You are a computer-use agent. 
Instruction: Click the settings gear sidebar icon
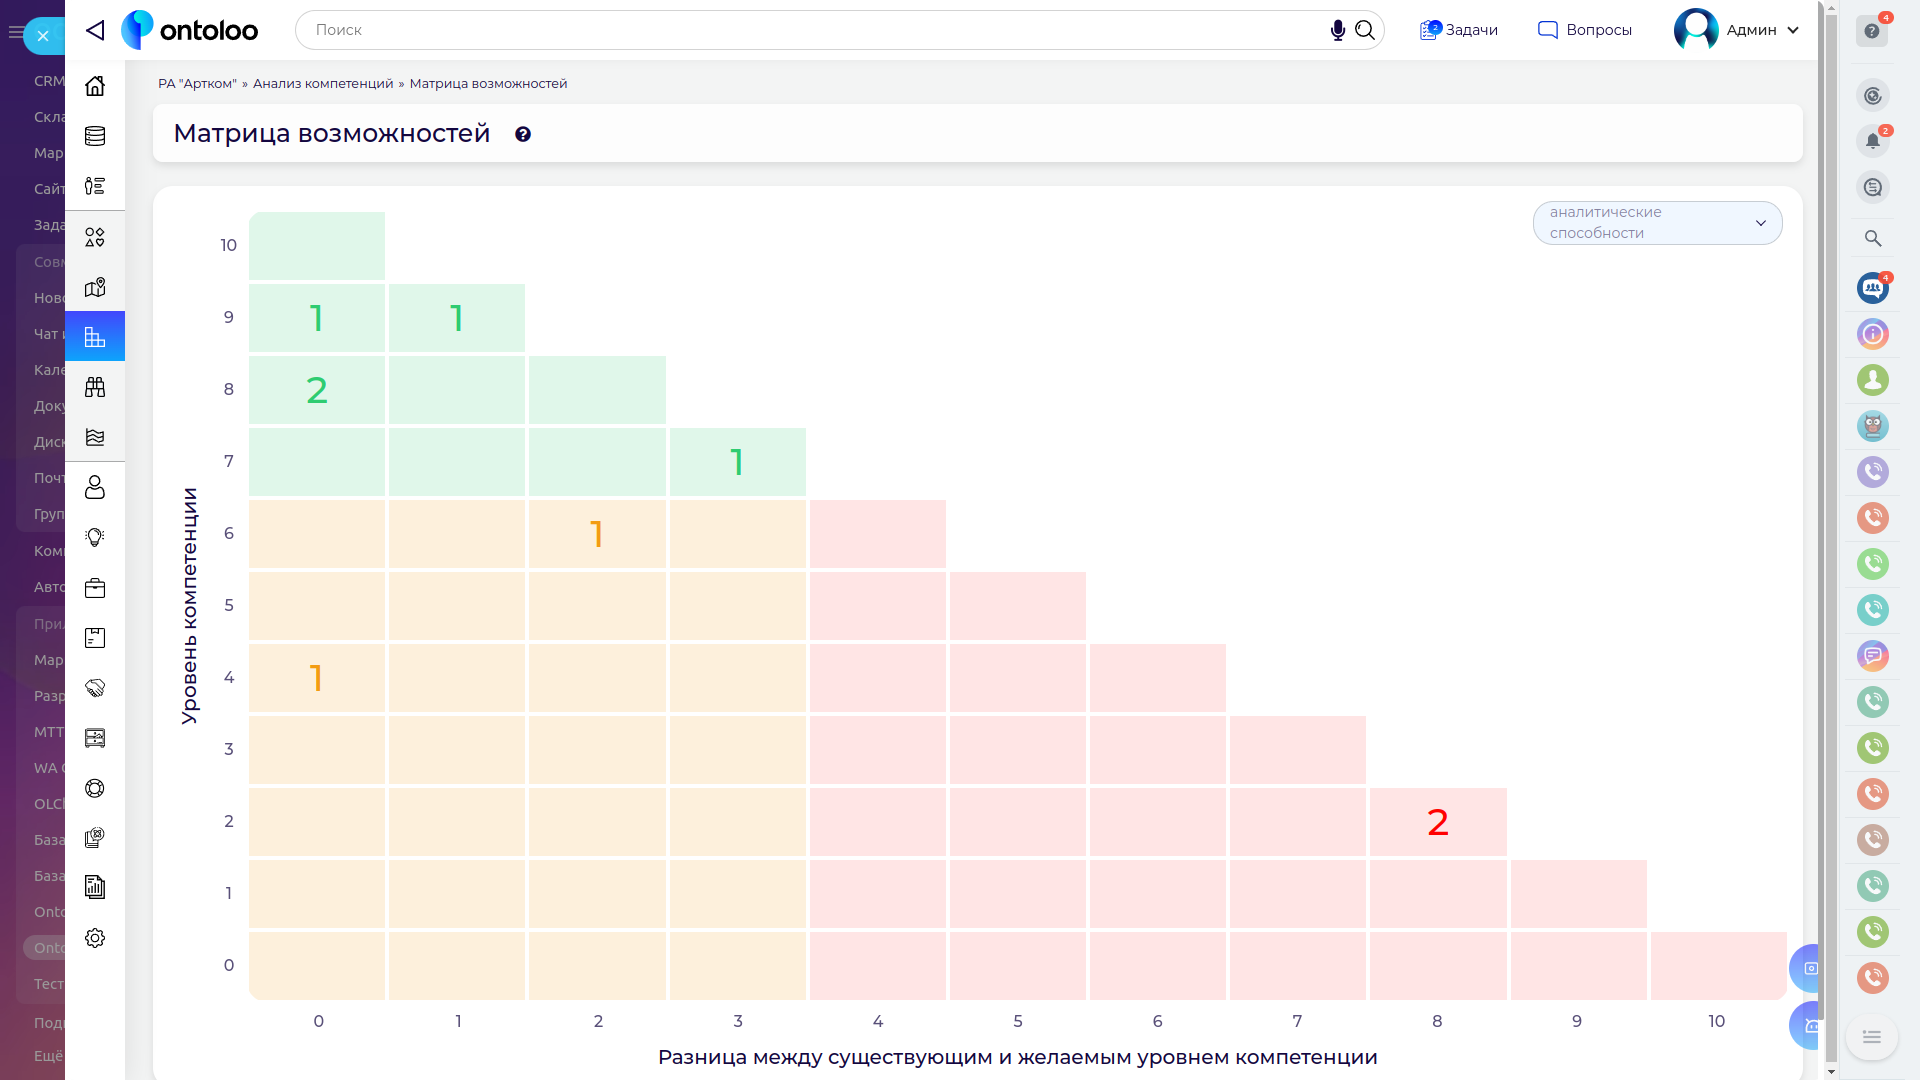point(95,938)
